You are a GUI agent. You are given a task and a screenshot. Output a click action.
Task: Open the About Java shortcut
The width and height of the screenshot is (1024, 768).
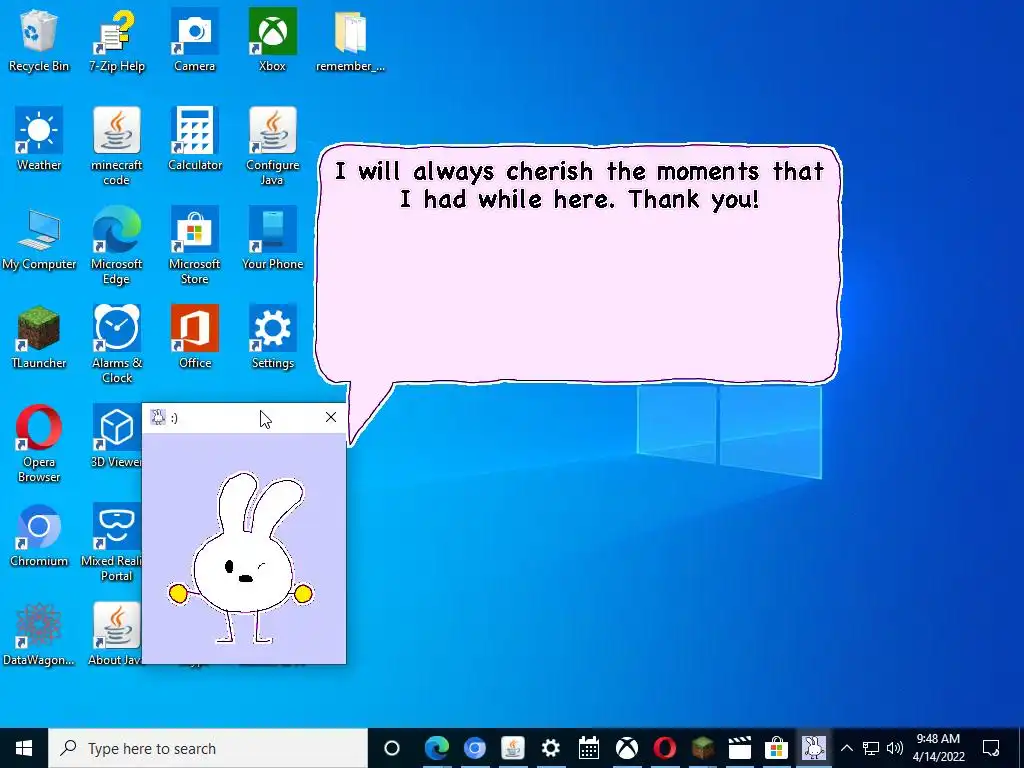(x=115, y=634)
